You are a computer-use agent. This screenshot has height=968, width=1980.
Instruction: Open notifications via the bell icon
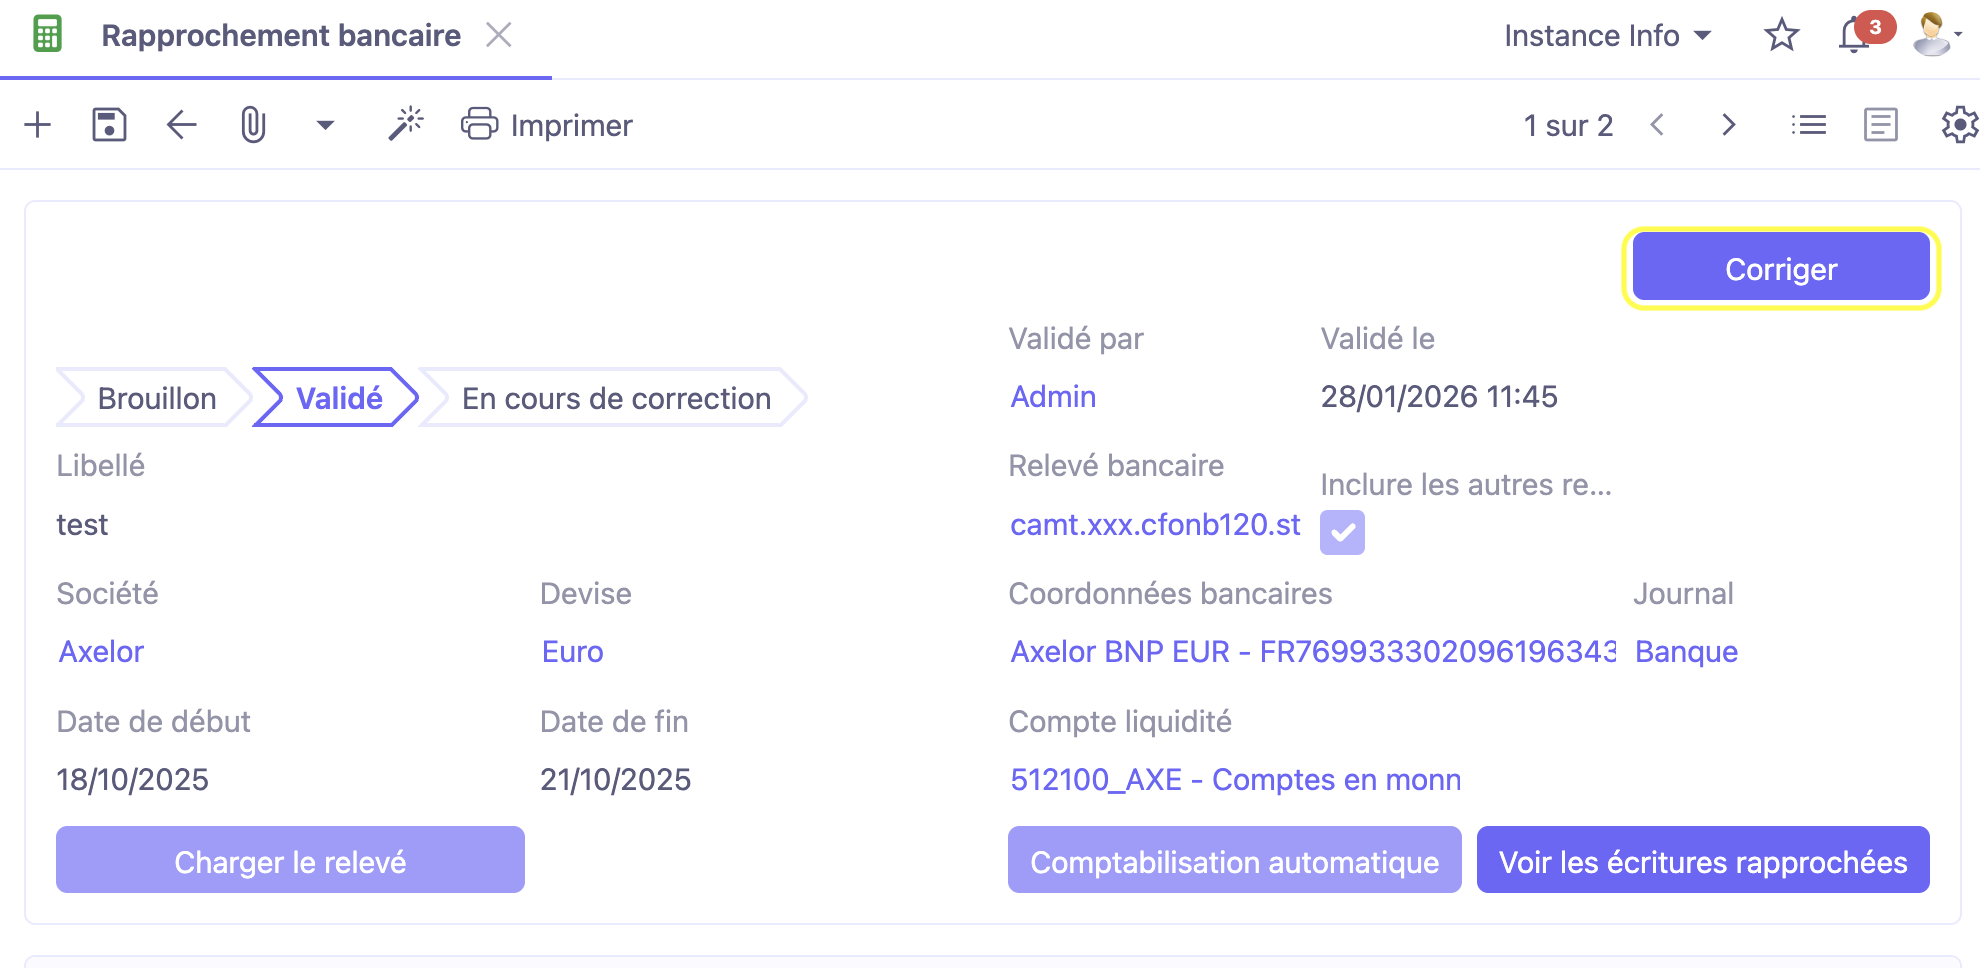click(1851, 35)
